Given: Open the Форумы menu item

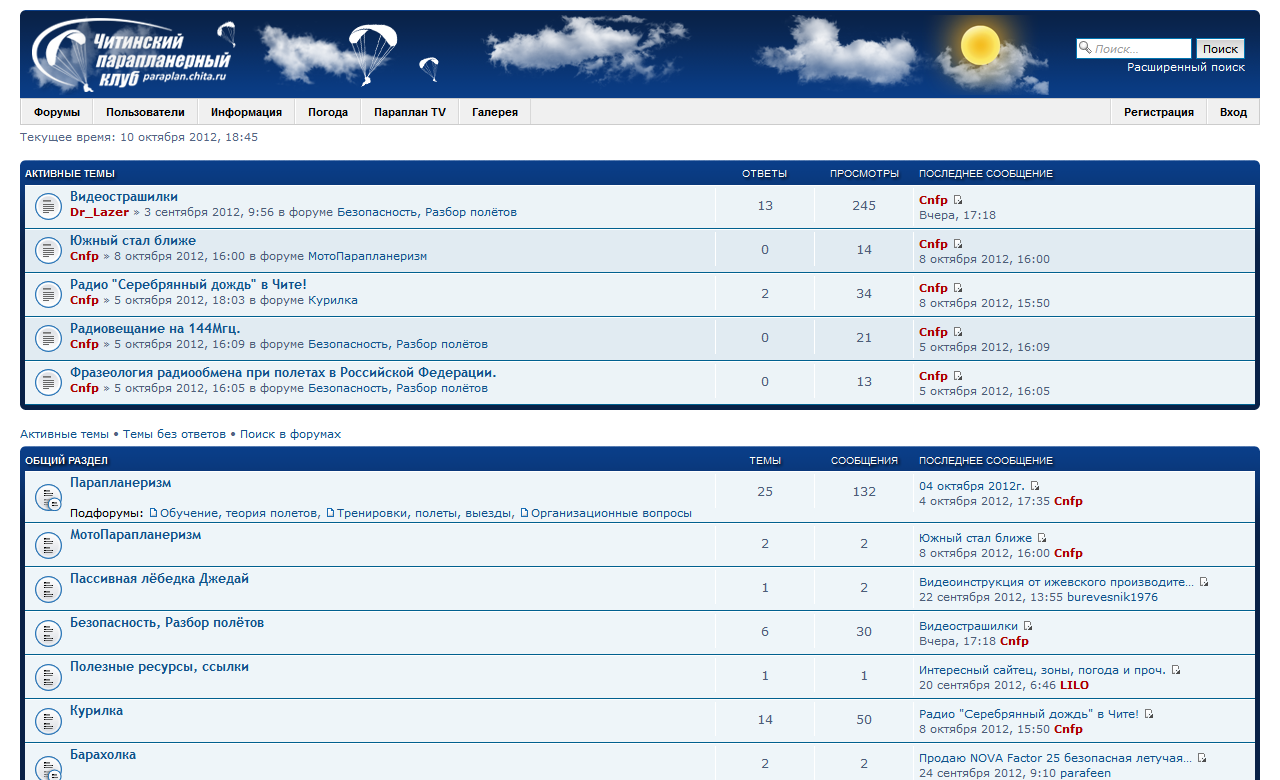Looking at the screenshot, I should (x=56, y=112).
